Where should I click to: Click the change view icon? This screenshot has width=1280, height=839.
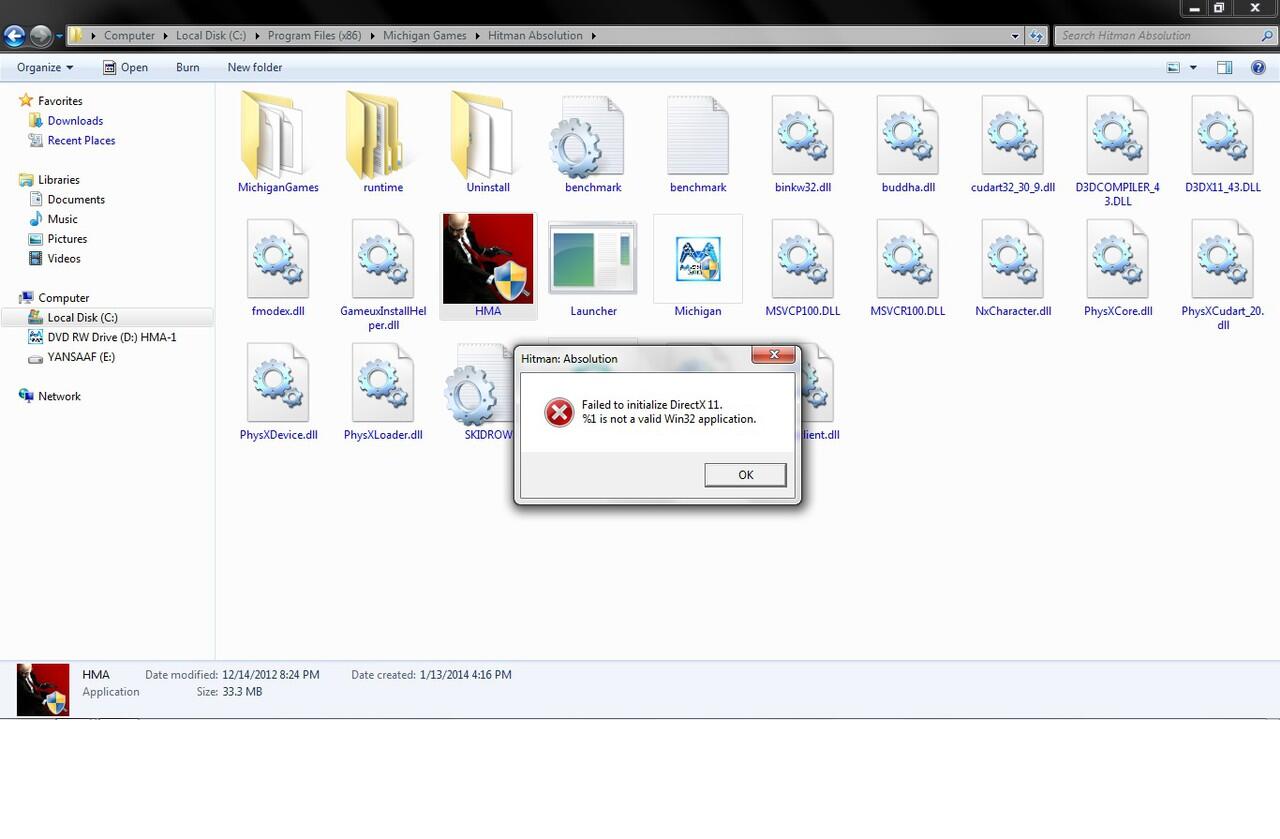click(1173, 68)
